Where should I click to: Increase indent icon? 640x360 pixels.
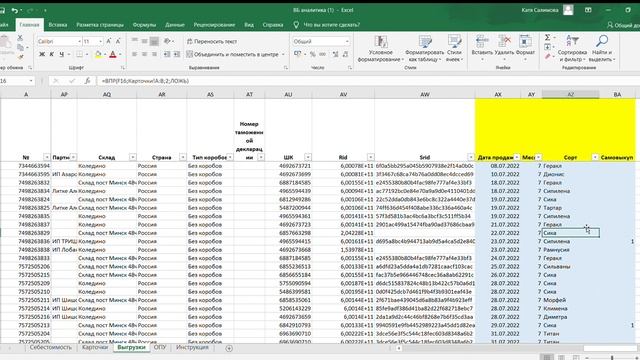(177, 54)
